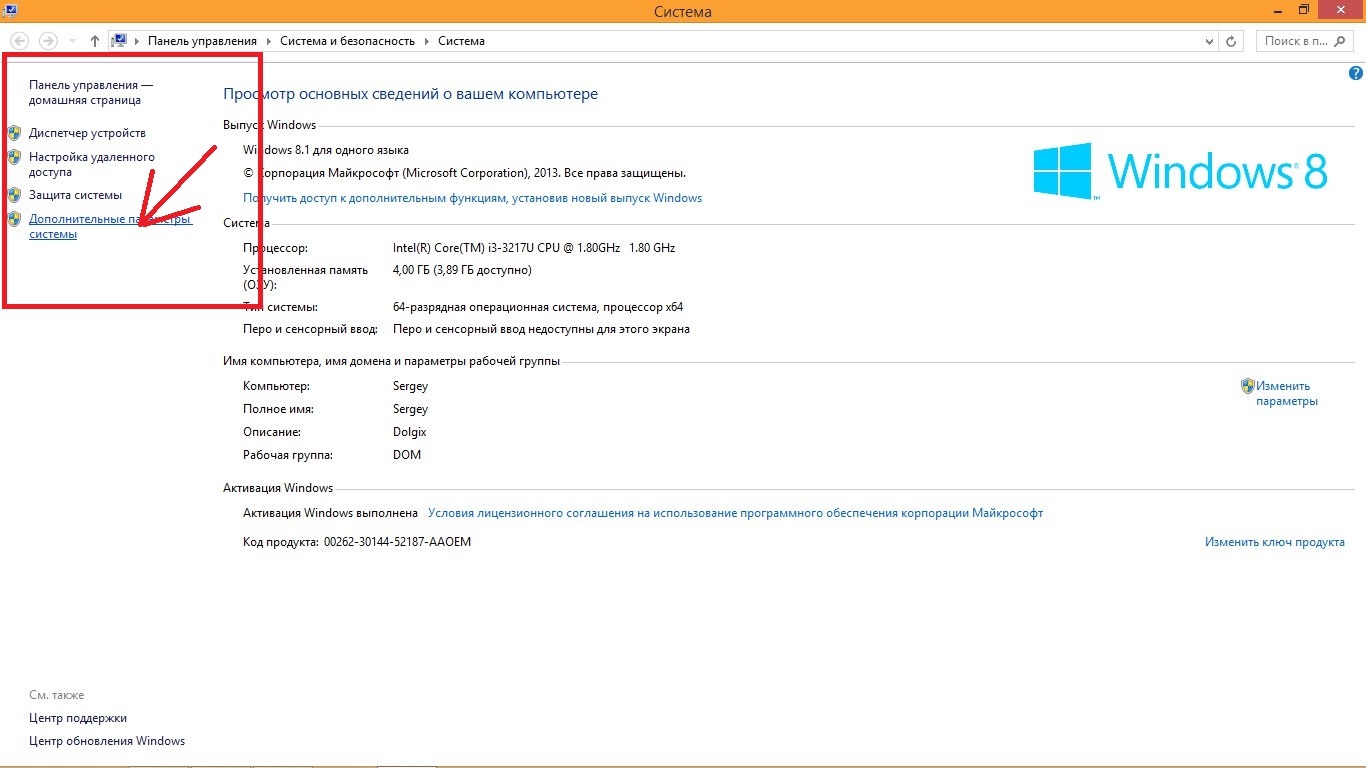This screenshot has width=1366, height=768.
Task: Click the Windows 8 logo image
Action: (x=1180, y=170)
